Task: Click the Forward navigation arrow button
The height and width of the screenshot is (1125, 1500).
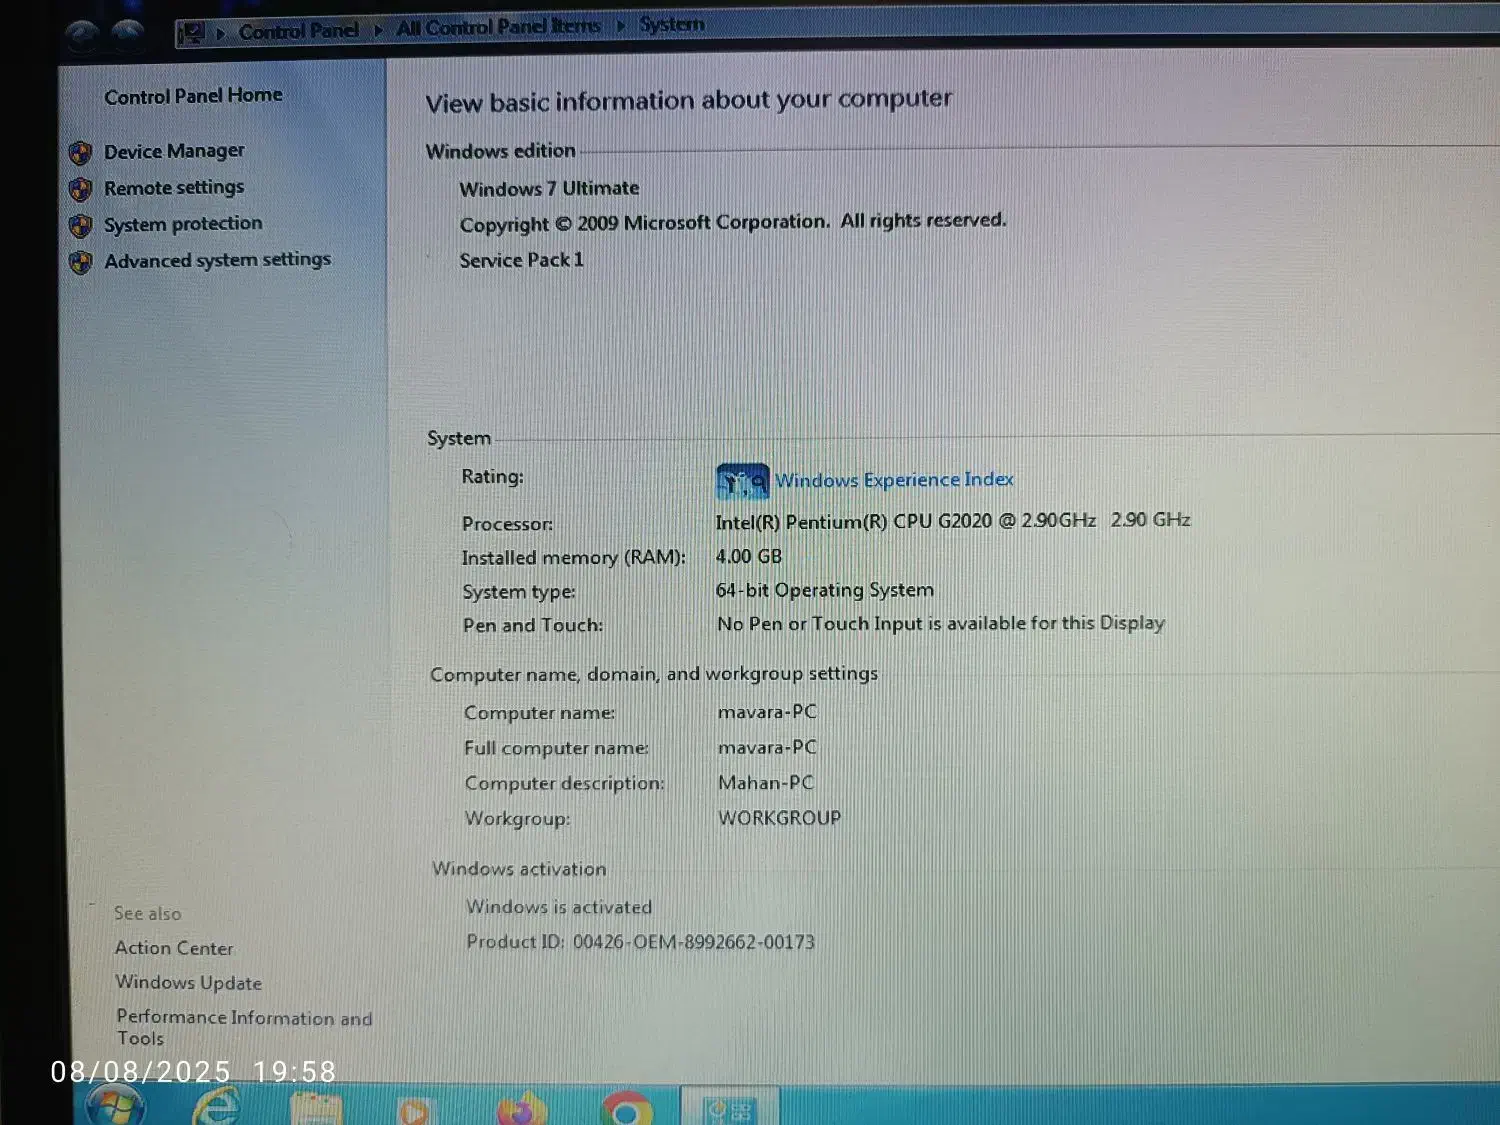Action: pyautogui.click(x=128, y=34)
